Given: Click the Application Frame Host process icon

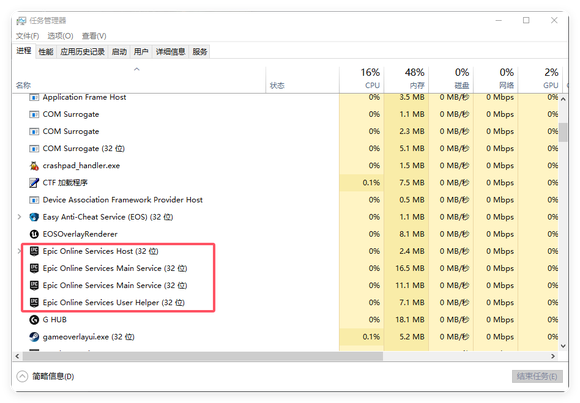Looking at the screenshot, I should pyautogui.click(x=34, y=97).
